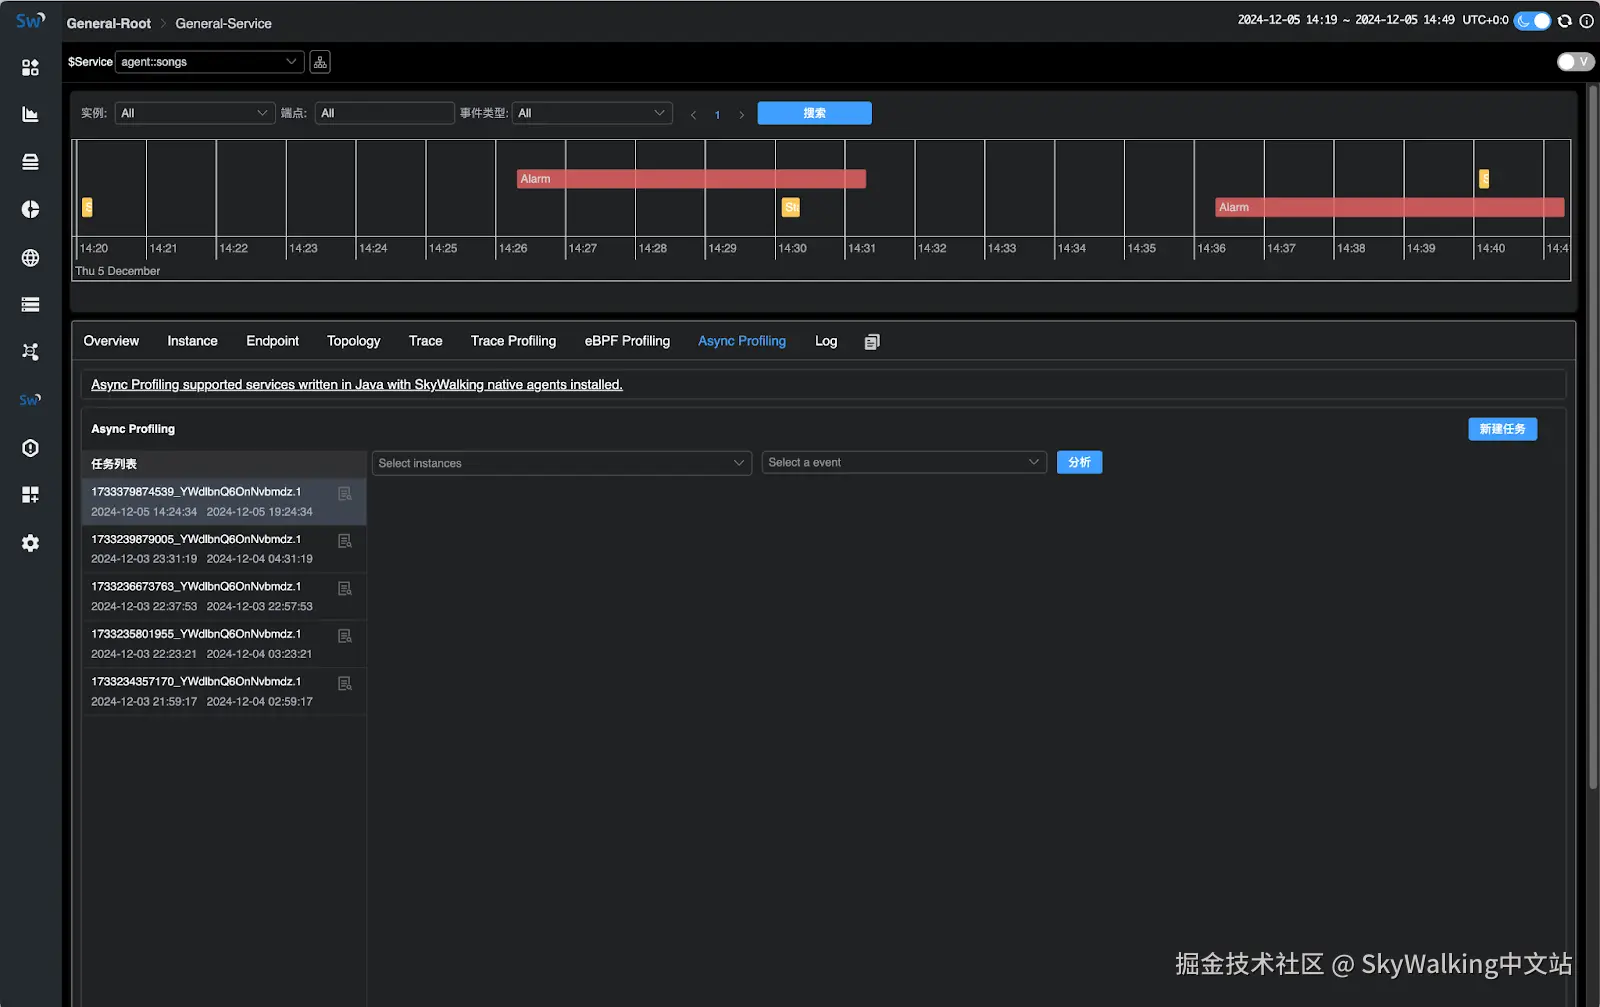This screenshot has width=1600, height=1007.
Task: Click the General-Root breadcrumb
Action: click(x=109, y=23)
